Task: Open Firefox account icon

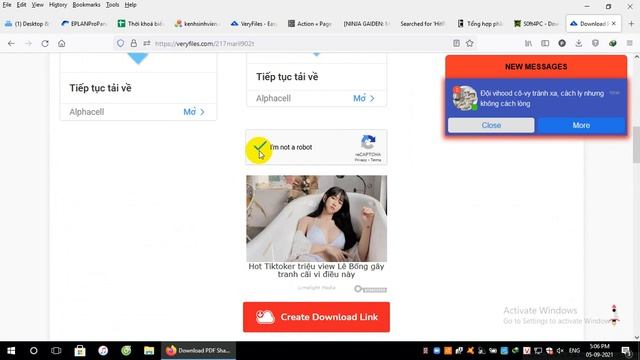Action: click(x=562, y=43)
